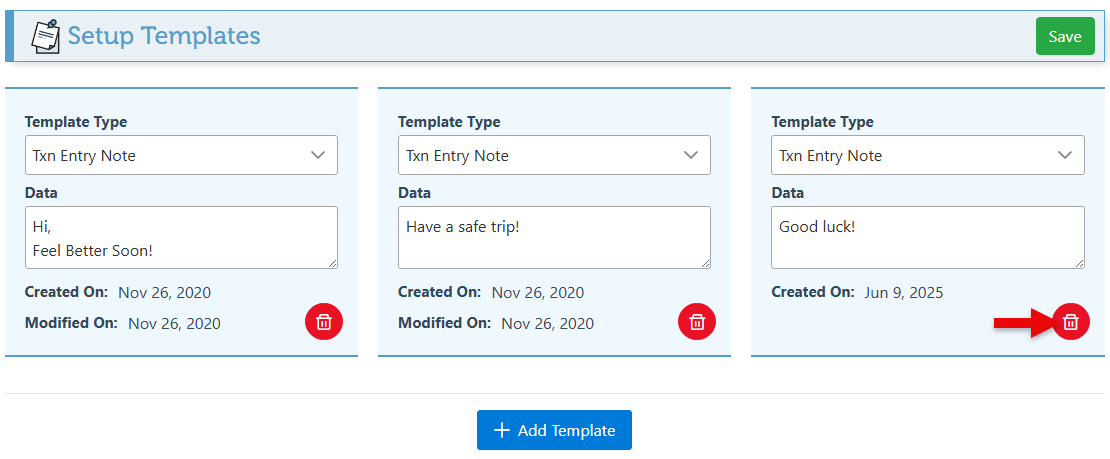The image size is (1110, 459).
Task: Open Template Type dropdown for "Feel Better Soon!"
Action: tap(181, 155)
